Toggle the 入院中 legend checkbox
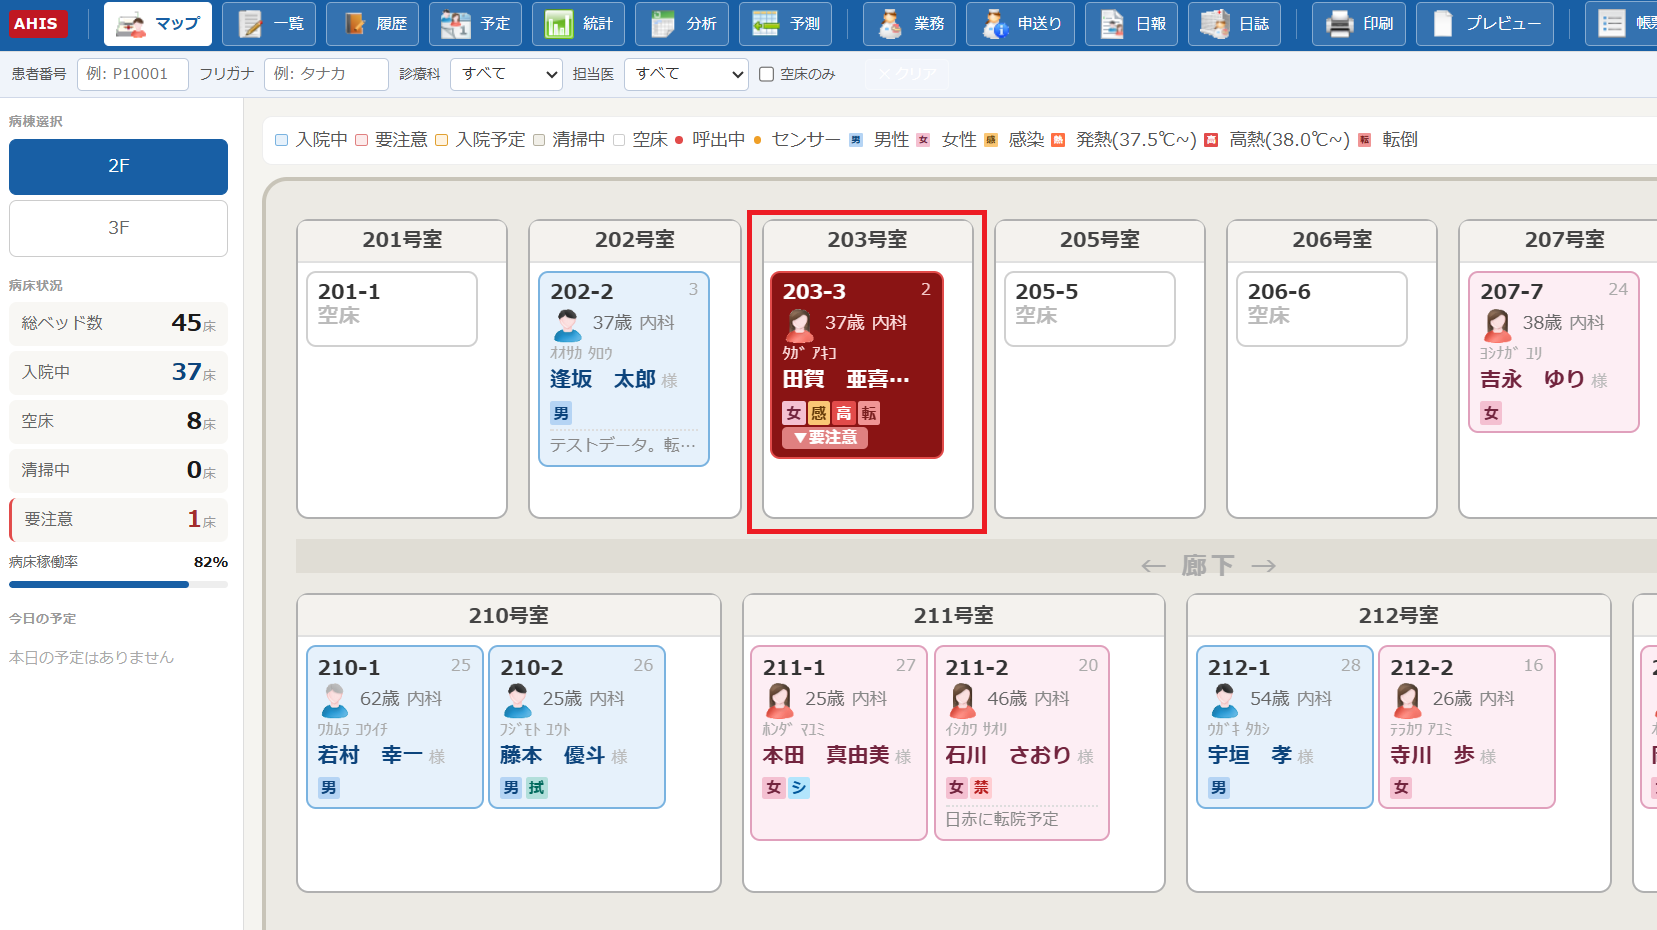 coord(281,140)
